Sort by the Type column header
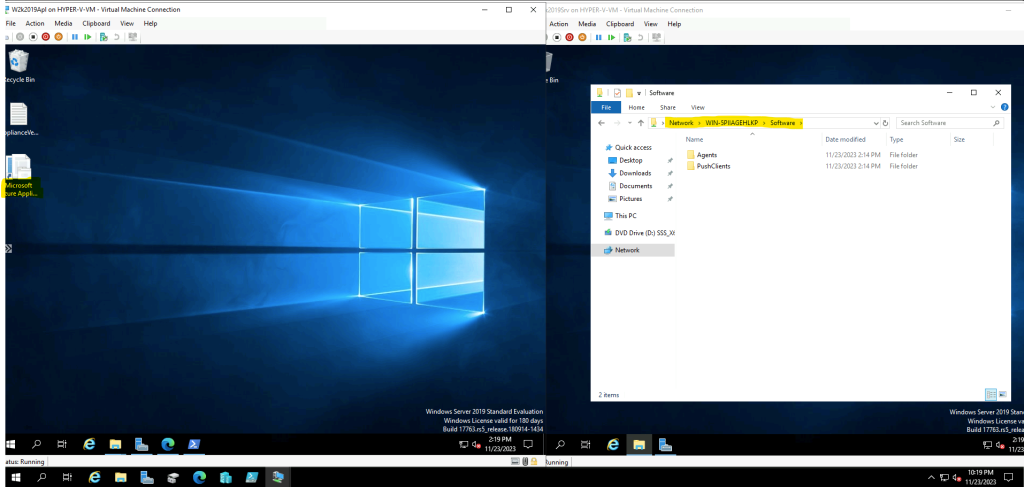1024x487 pixels. (x=918, y=140)
